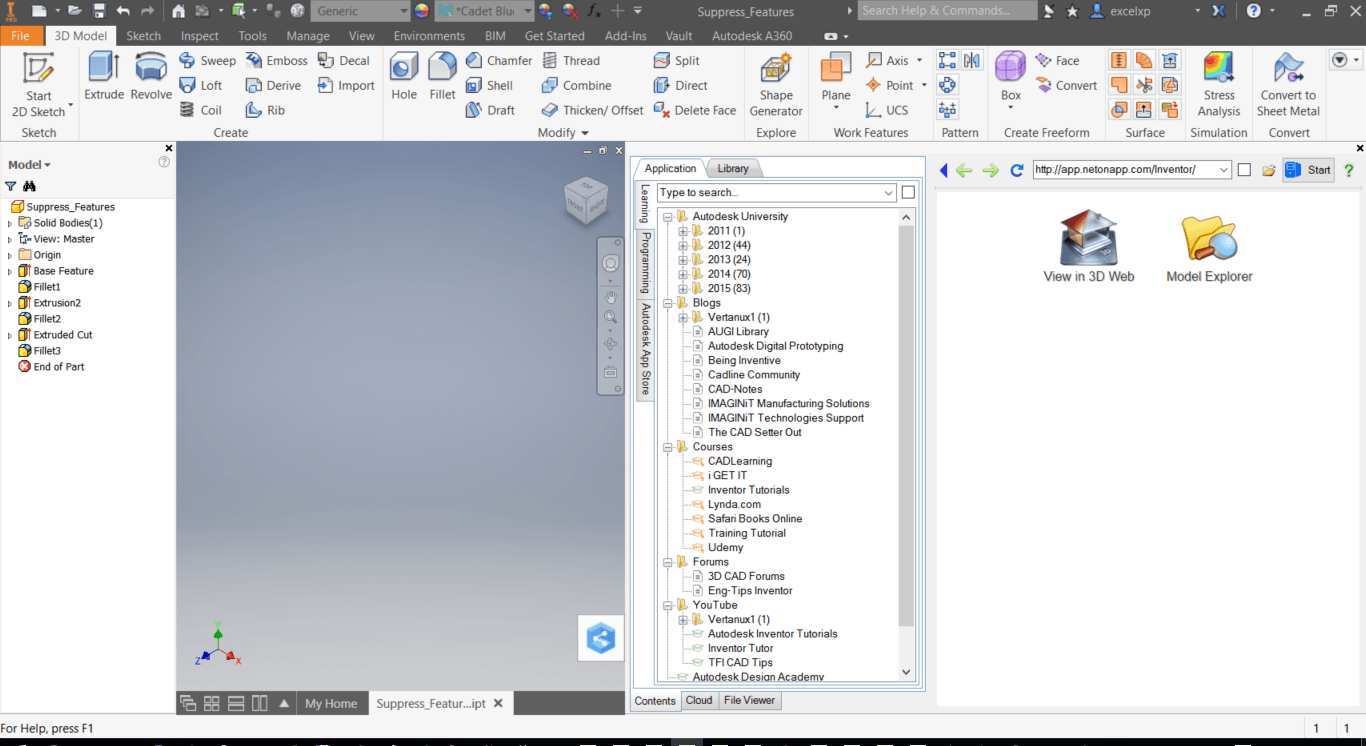Viewport: 1366px width, 746px height.
Task: Switch to the Sketch ribbon tab
Action: tap(143, 35)
